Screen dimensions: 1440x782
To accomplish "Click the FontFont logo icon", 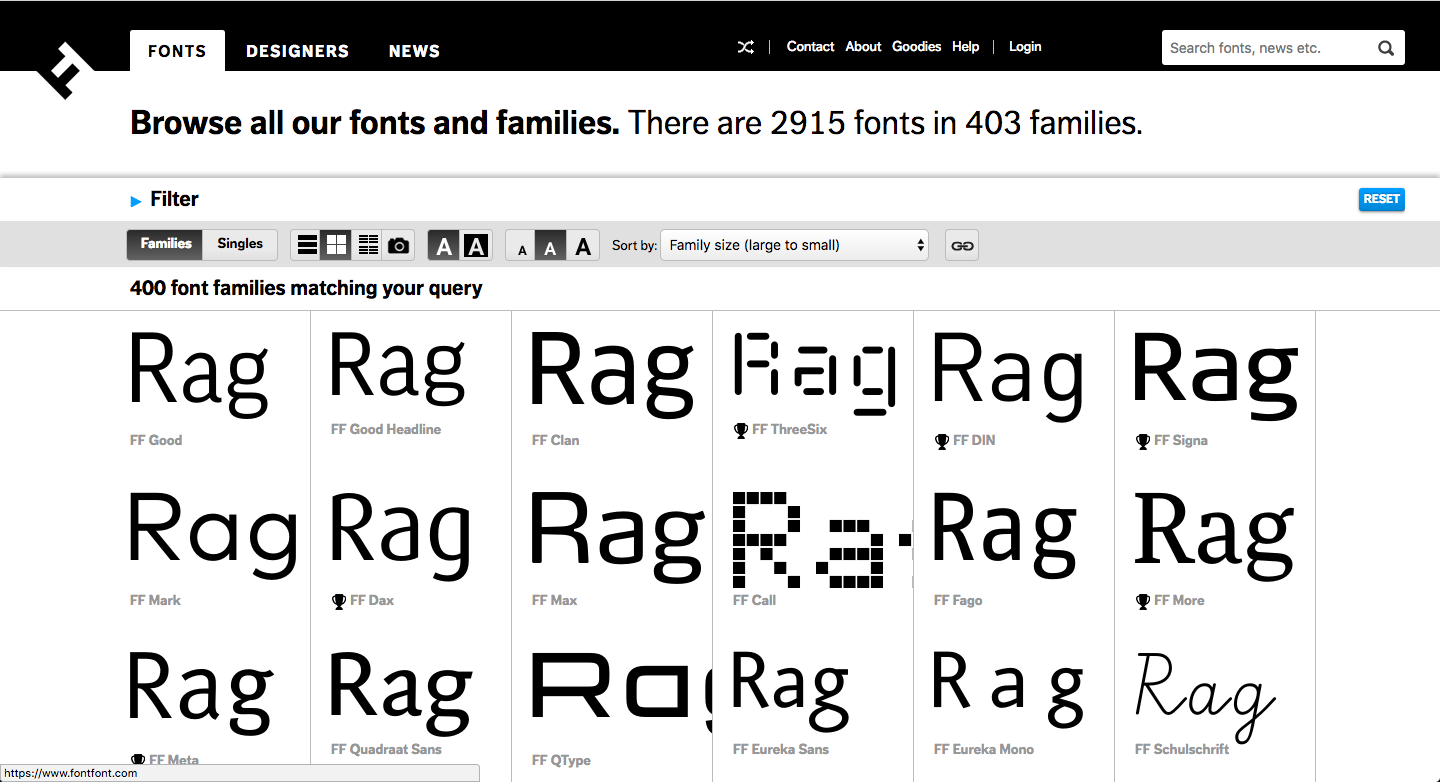I will pos(65,70).
